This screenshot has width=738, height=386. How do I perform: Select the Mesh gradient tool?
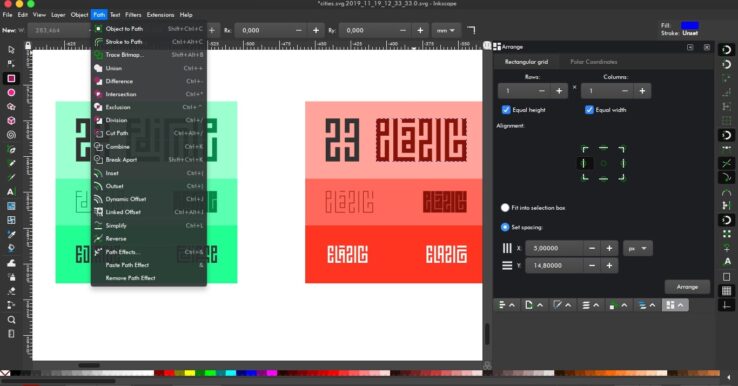(11, 220)
